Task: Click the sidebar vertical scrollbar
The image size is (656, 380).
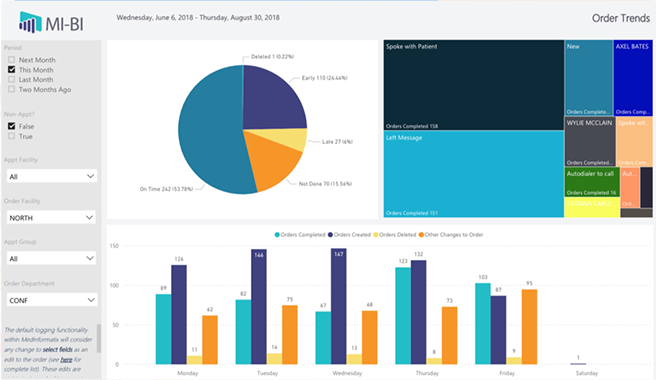Action: 99,338
